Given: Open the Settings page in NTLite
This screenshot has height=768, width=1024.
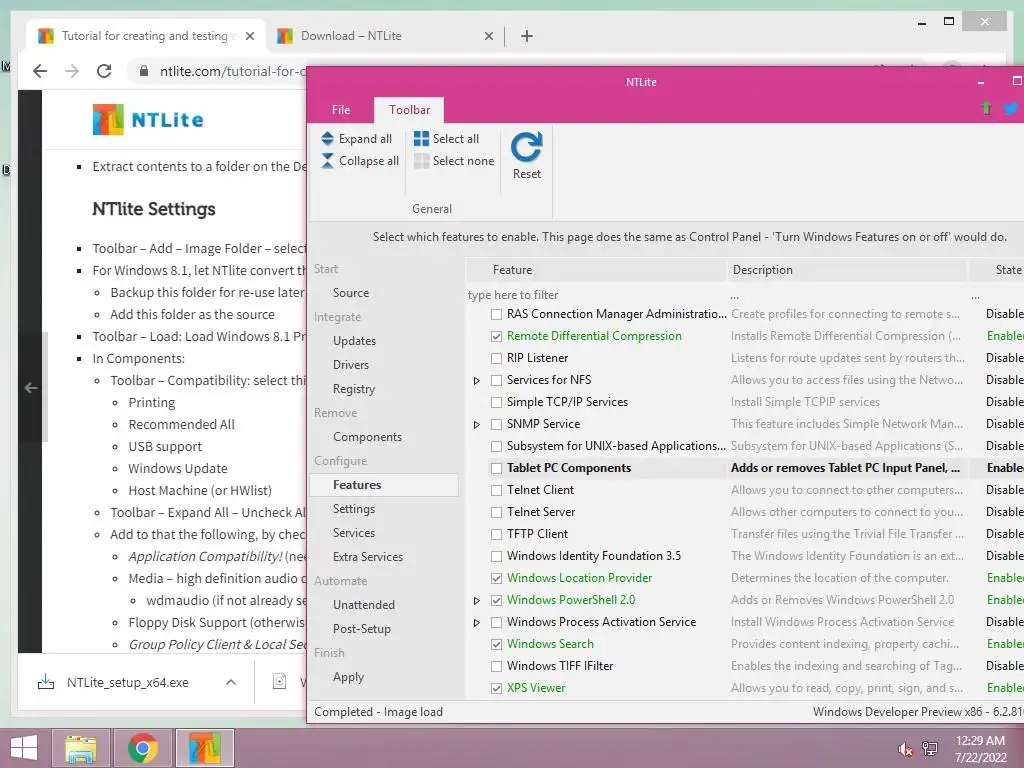Looking at the screenshot, I should point(353,509).
